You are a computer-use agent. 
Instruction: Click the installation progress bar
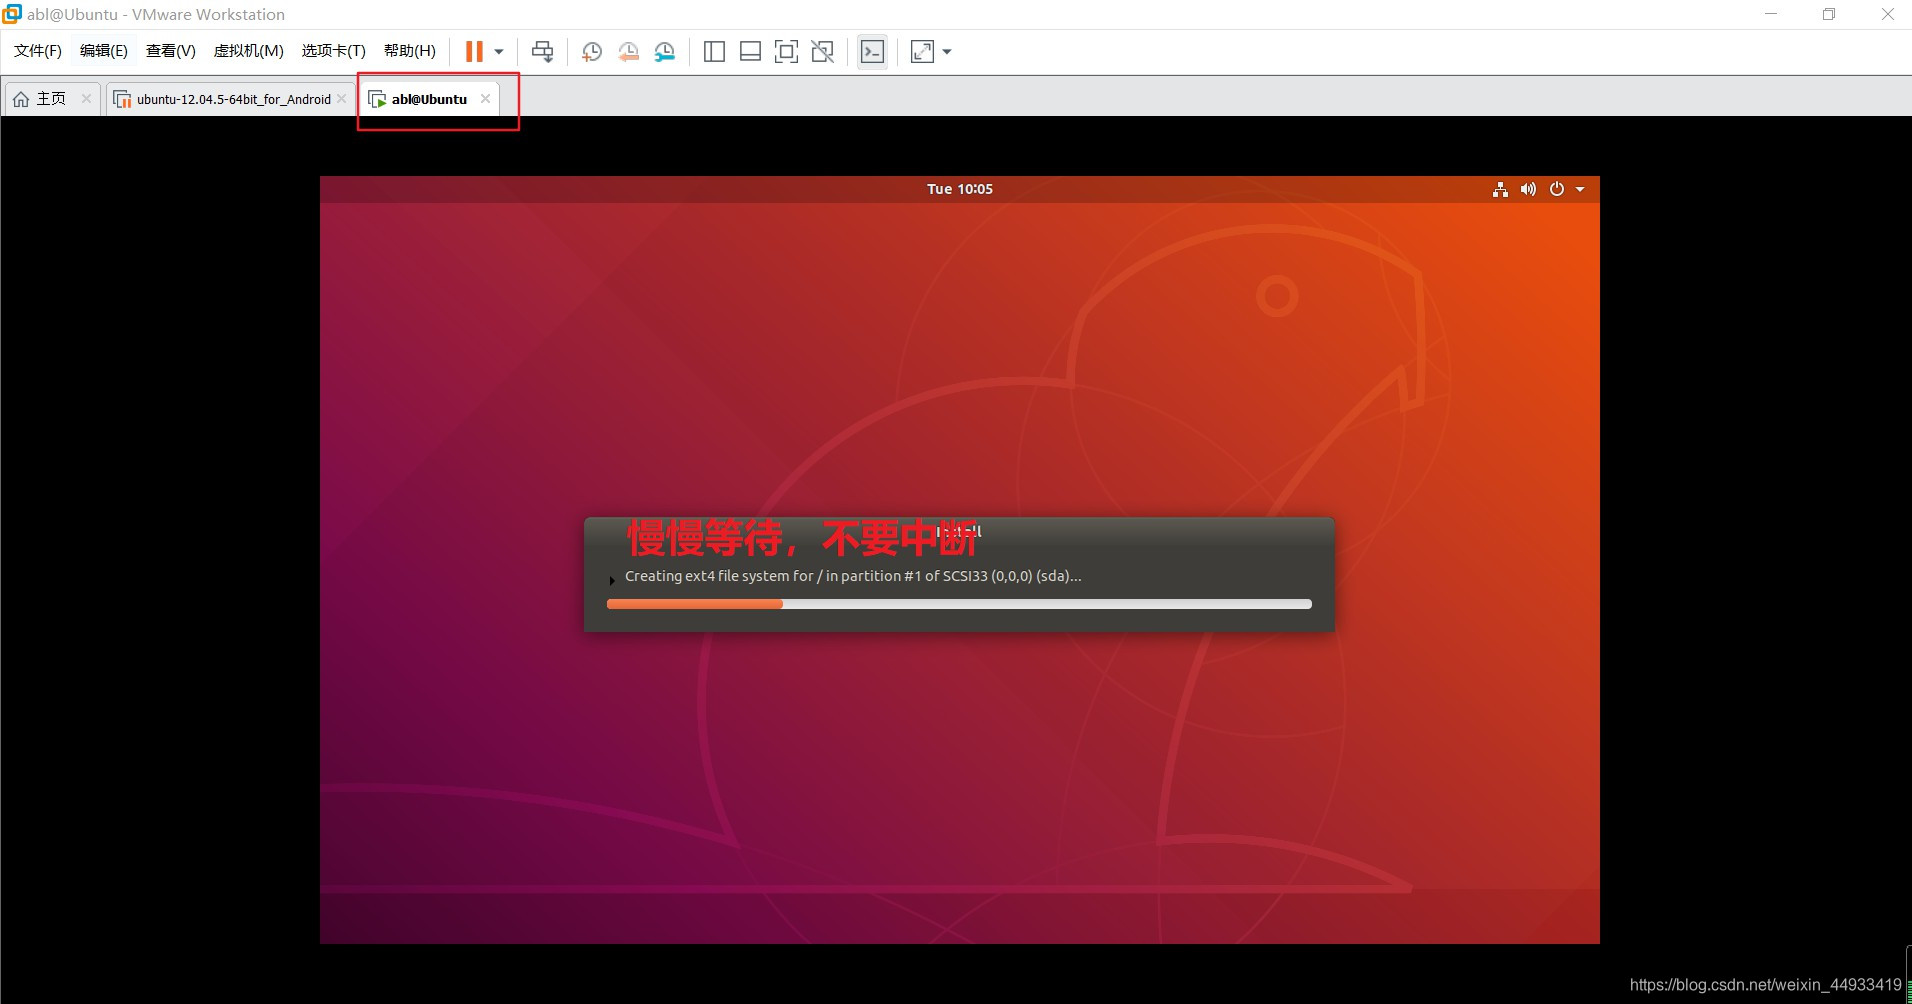tap(959, 604)
